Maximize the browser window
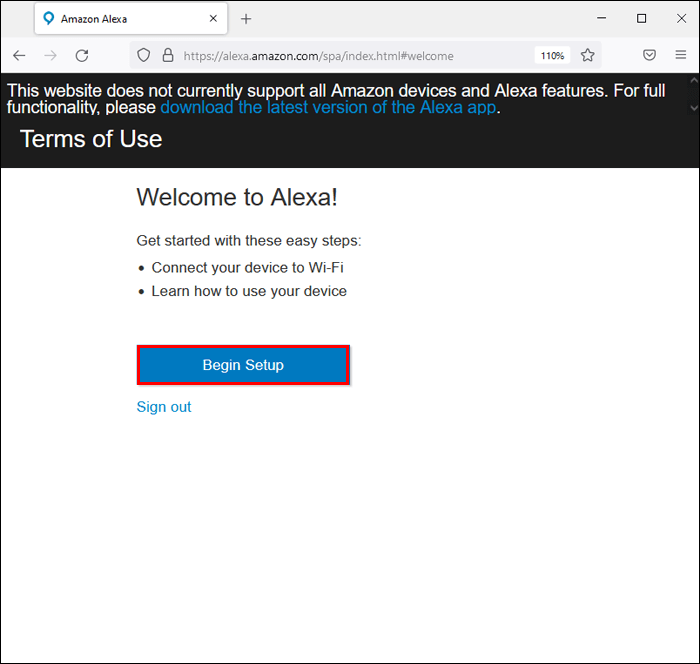Viewport: 700px width, 664px height. [x=641, y=18]
